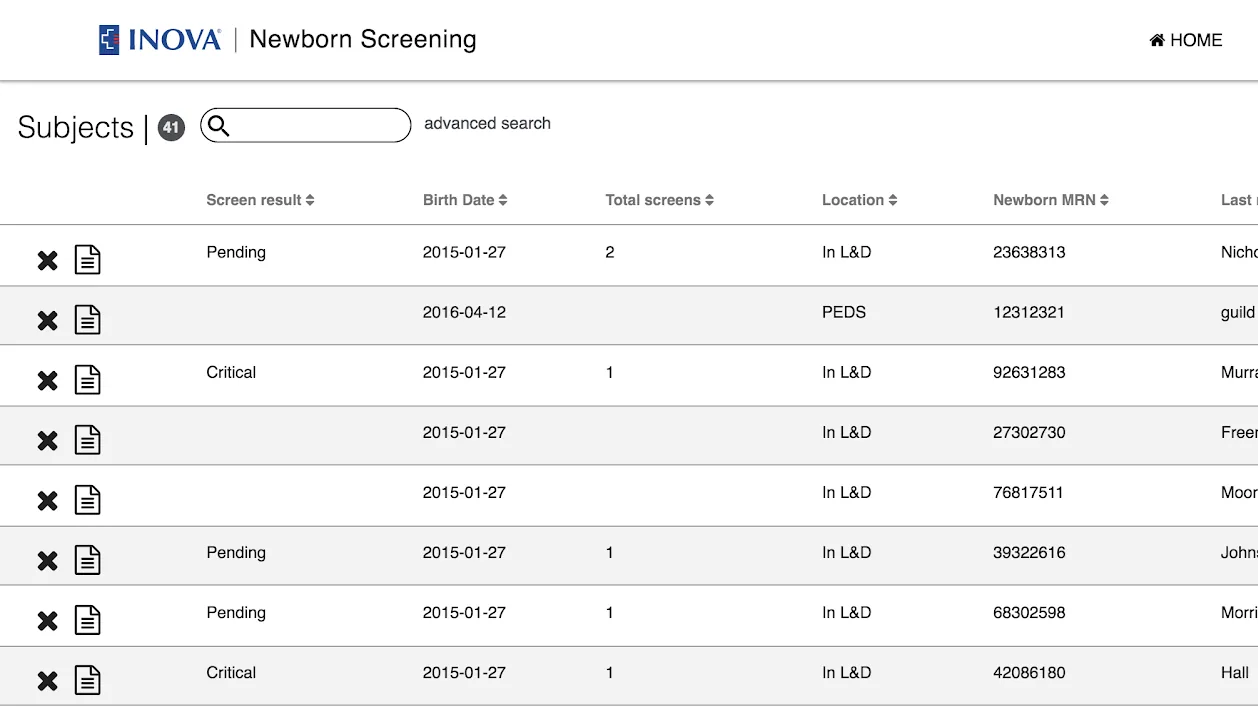This screenshot has width=1258, height=707.
Task: Open document for MRN 68302598
Action: pyautogui.click(x=88, y=620)
